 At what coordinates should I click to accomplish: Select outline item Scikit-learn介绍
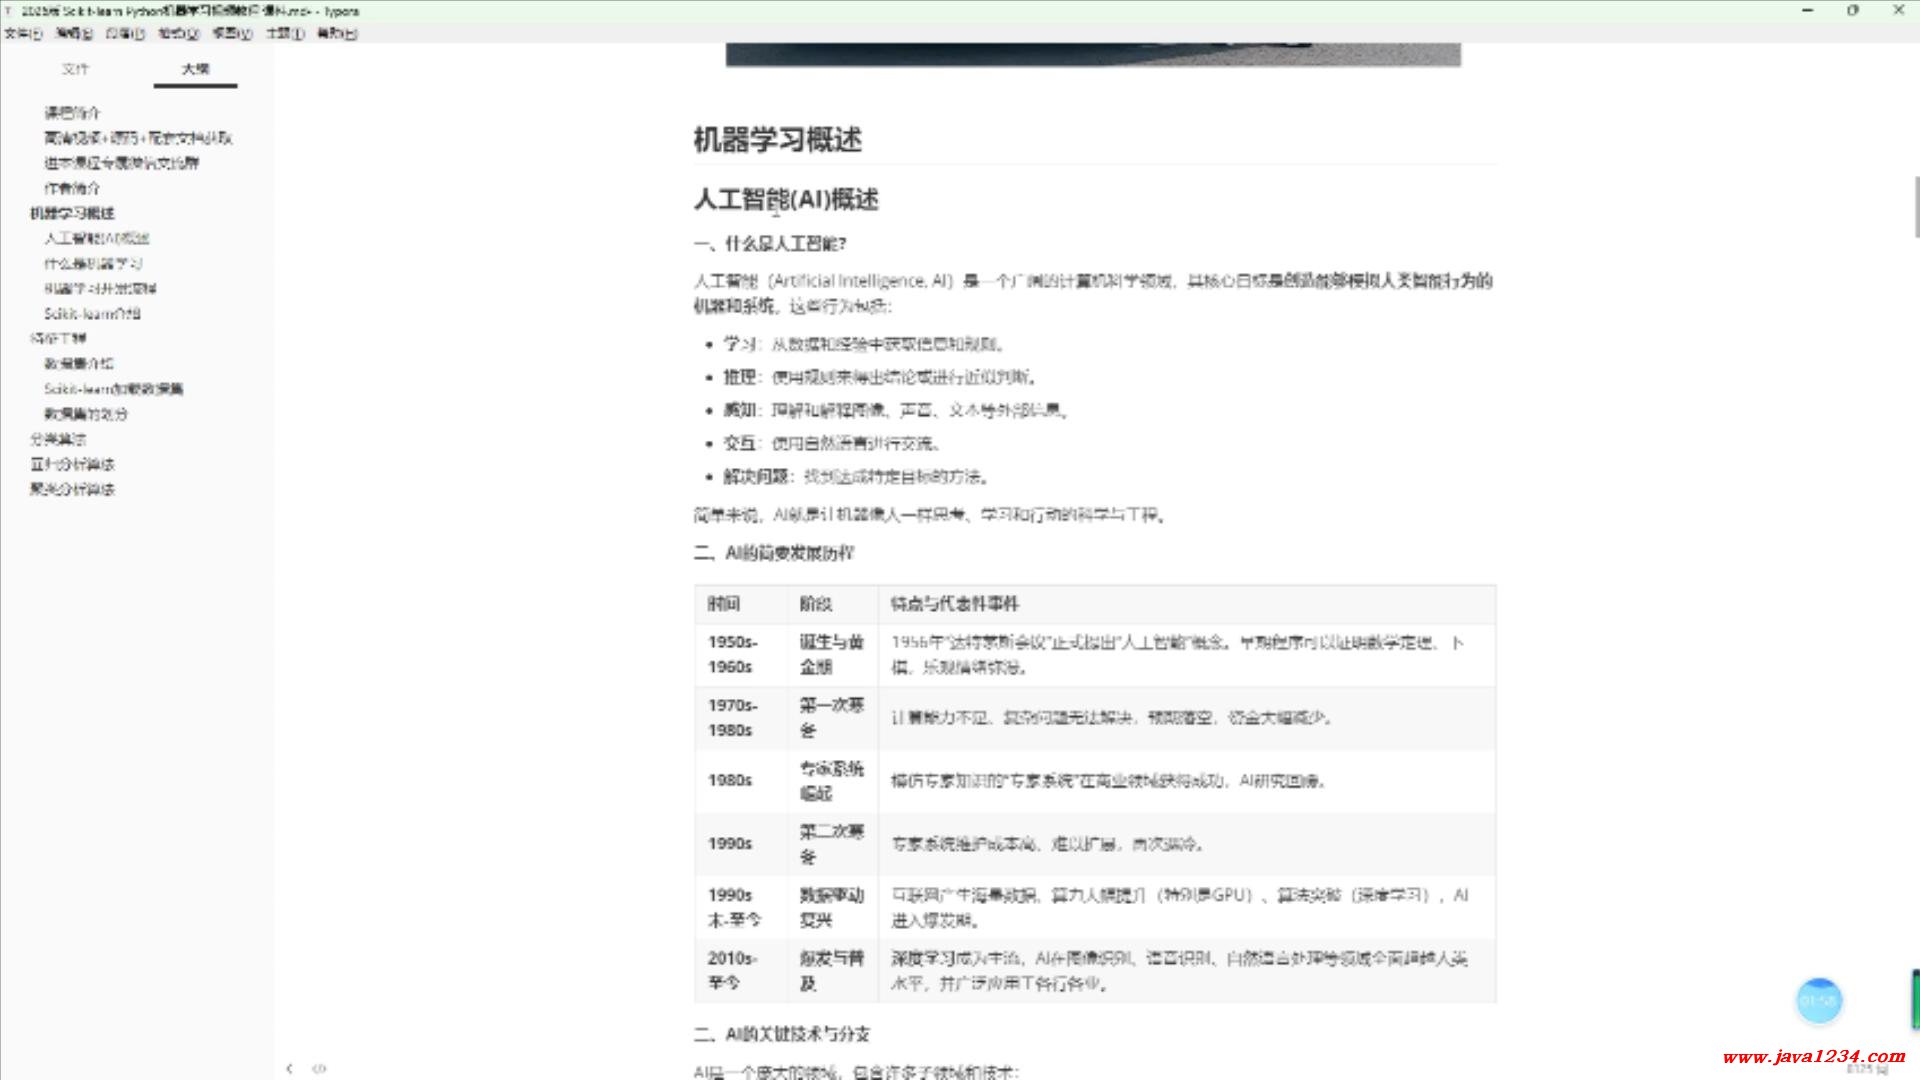[x=92, y=314]
